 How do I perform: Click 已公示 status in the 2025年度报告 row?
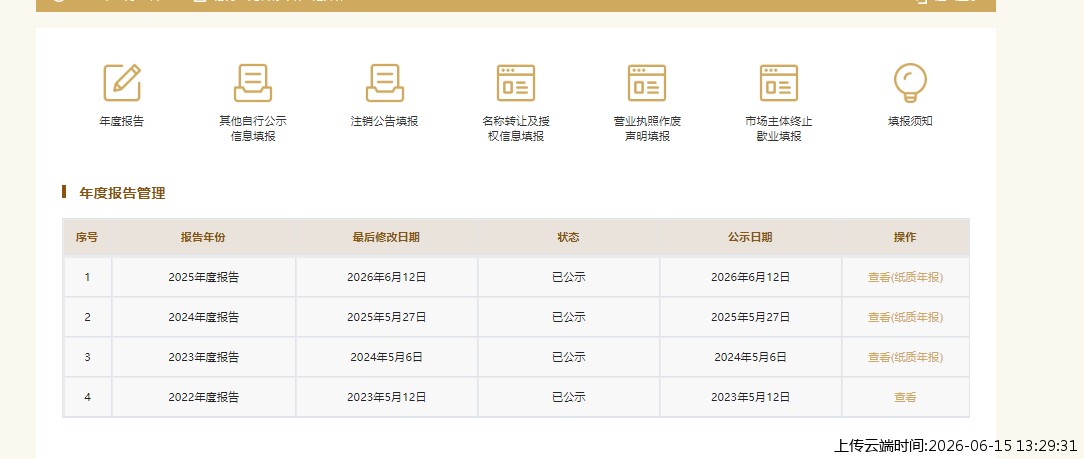[x=568, y=277]
